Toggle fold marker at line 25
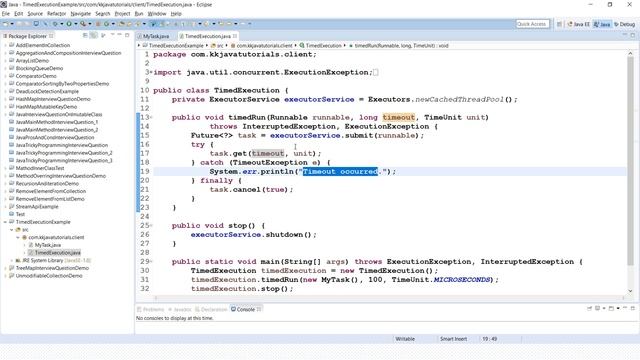Viewport: 640px width, 360px height. [151, 225]
